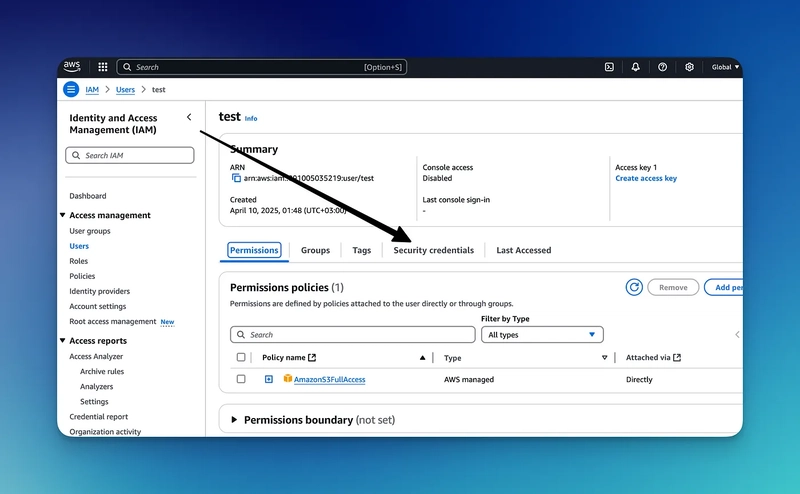Select all policies header checkbox
The width and height of the screenshot is (800, 494).
pyautogui.click(x=241, y=357)
